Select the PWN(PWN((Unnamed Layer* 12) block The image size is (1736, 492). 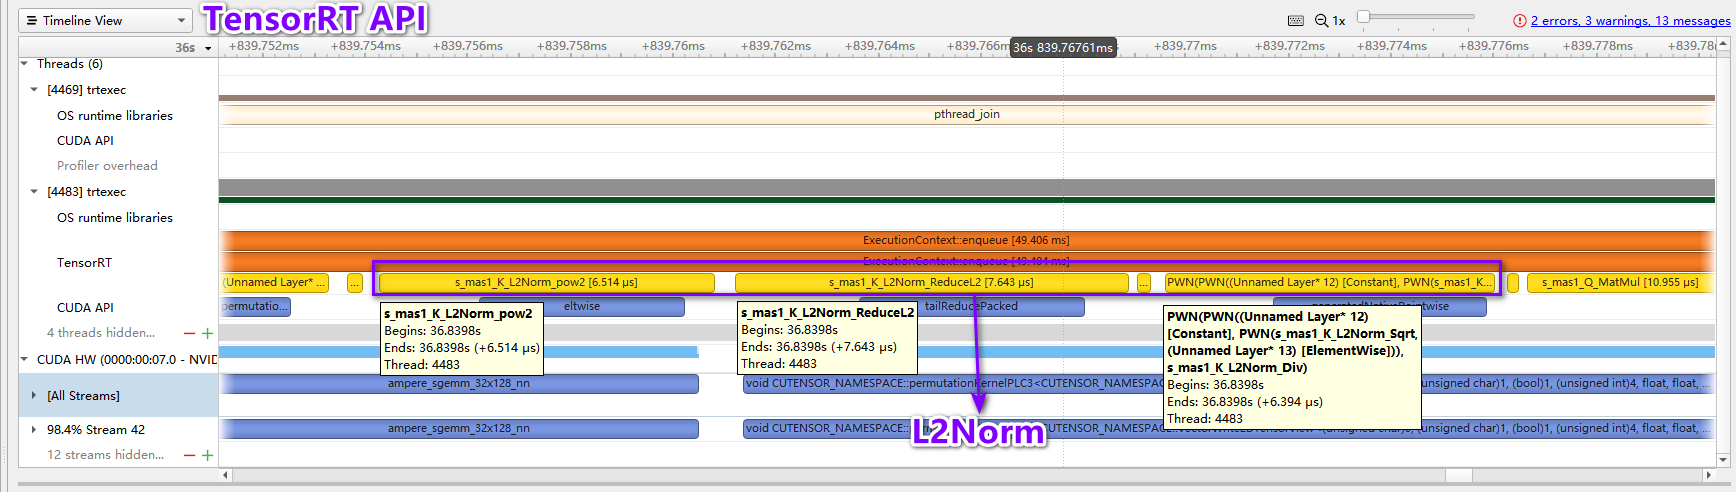point(1330,283)
